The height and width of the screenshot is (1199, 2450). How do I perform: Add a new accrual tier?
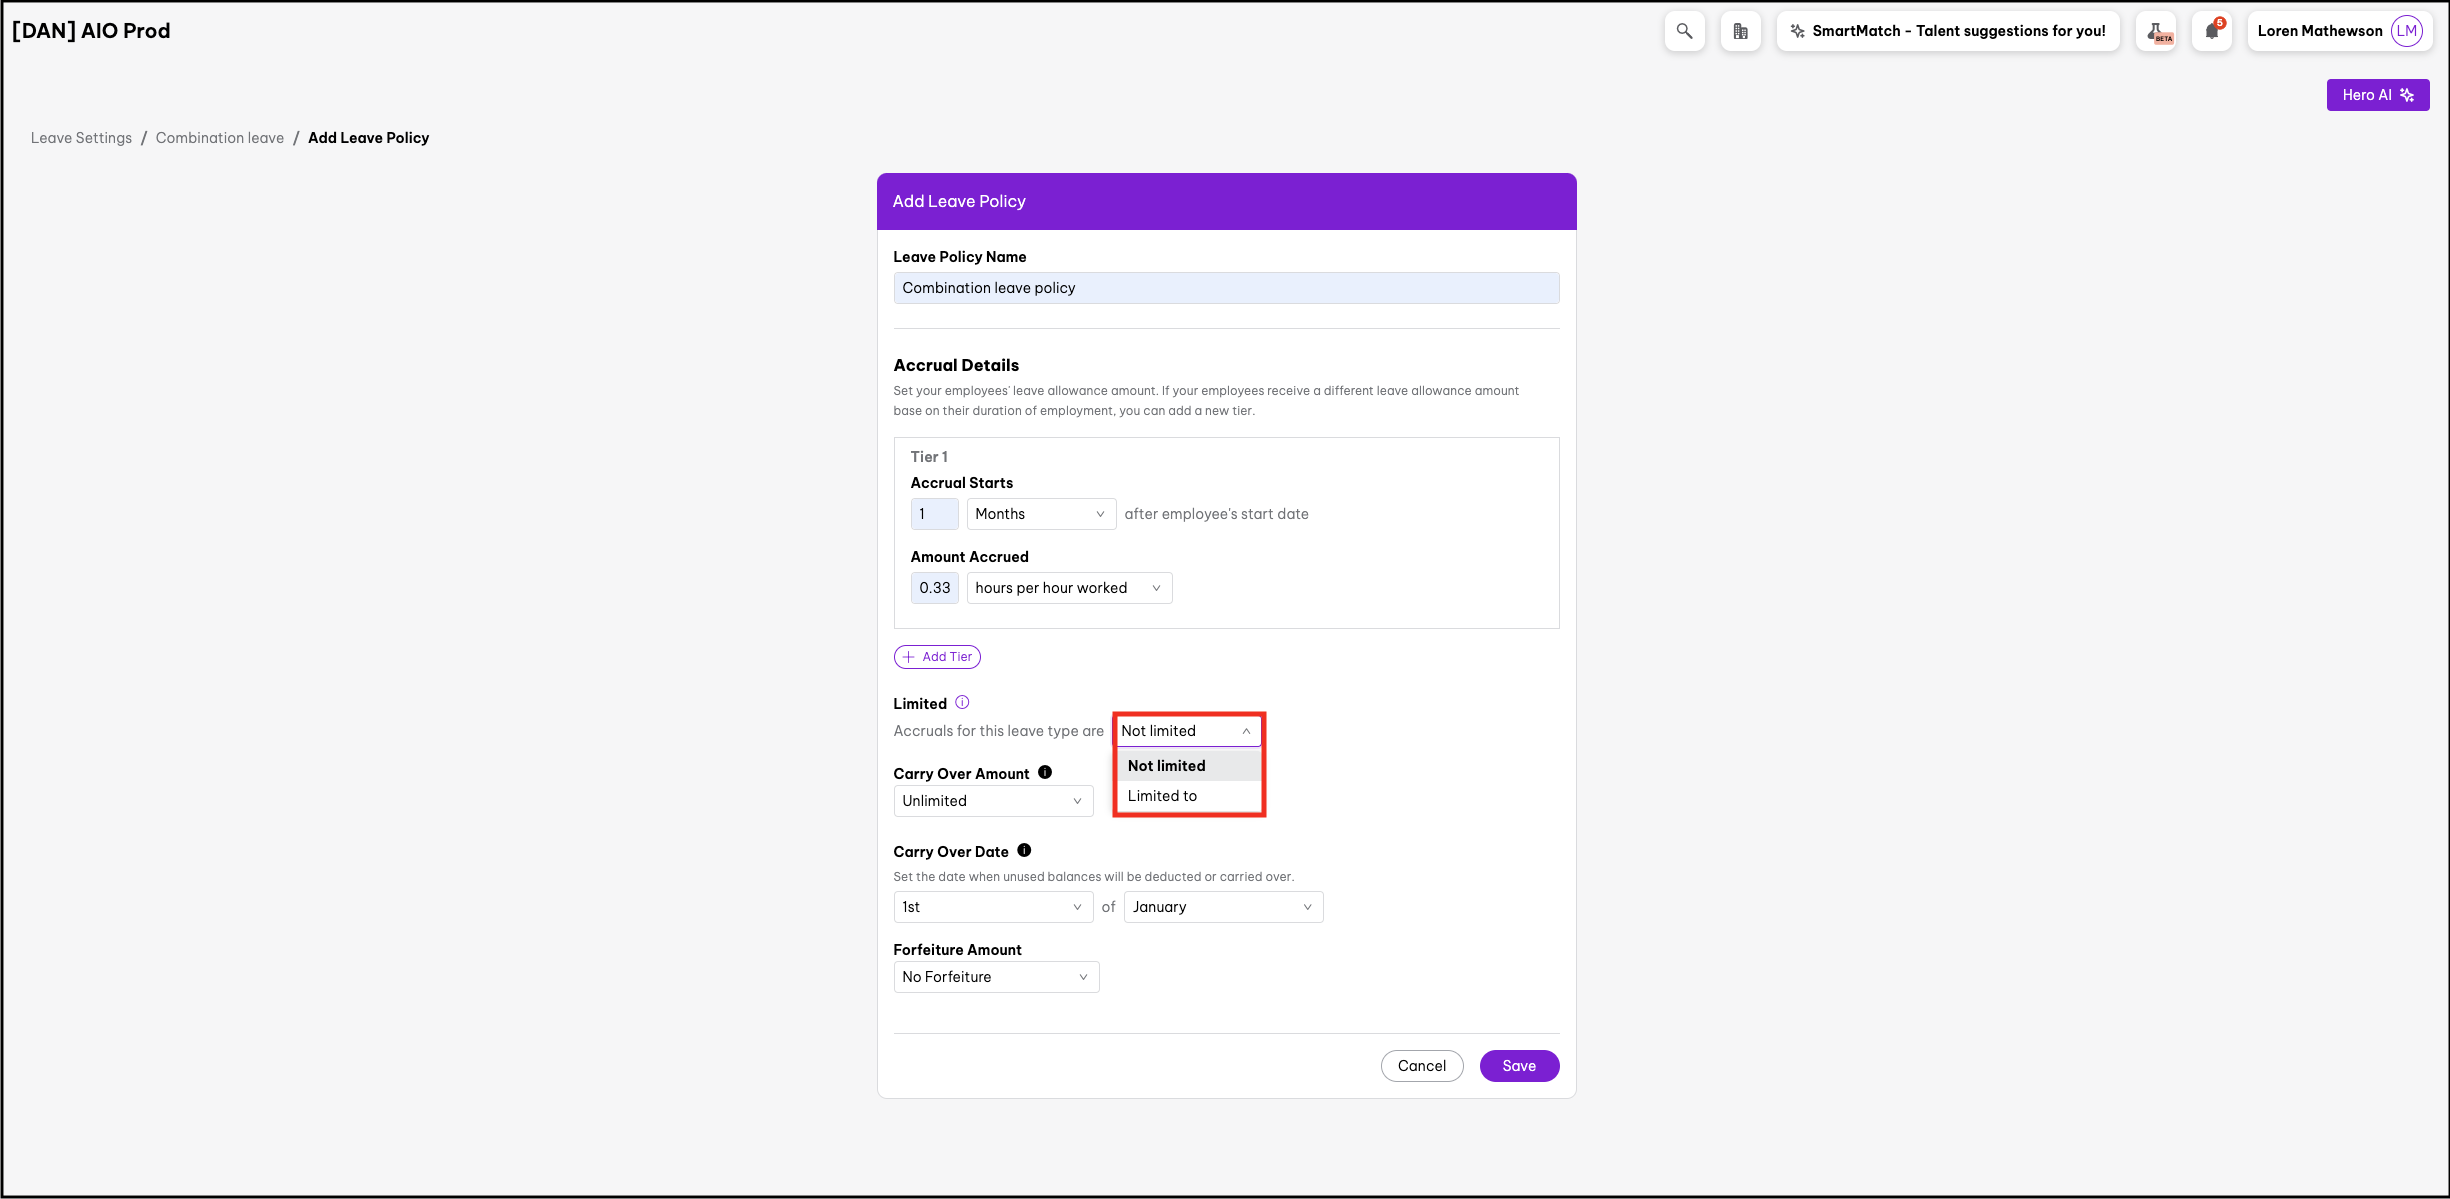[937, 657]
